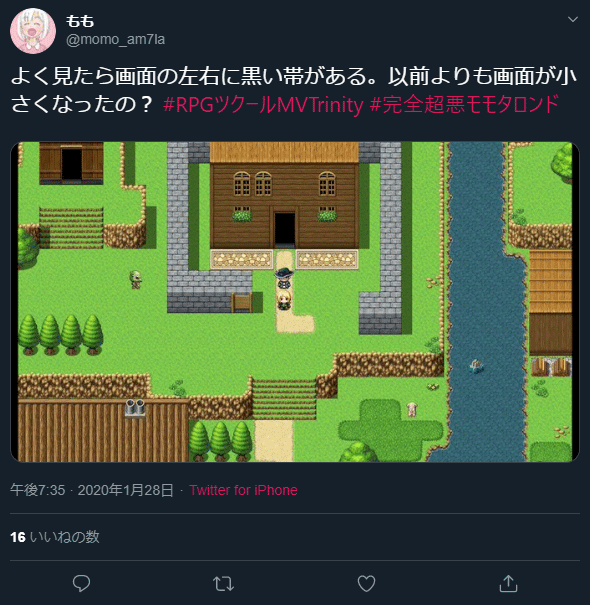Screen dimensions: 590x605
Task: Open the @momo_am7la handle
Action: [x=115, y=39]
